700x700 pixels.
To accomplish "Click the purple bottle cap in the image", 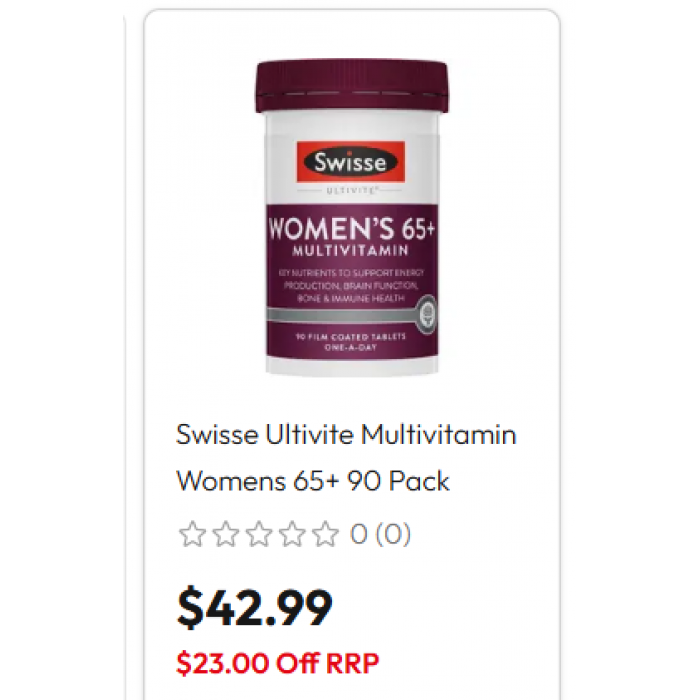I will click(352, 86).
